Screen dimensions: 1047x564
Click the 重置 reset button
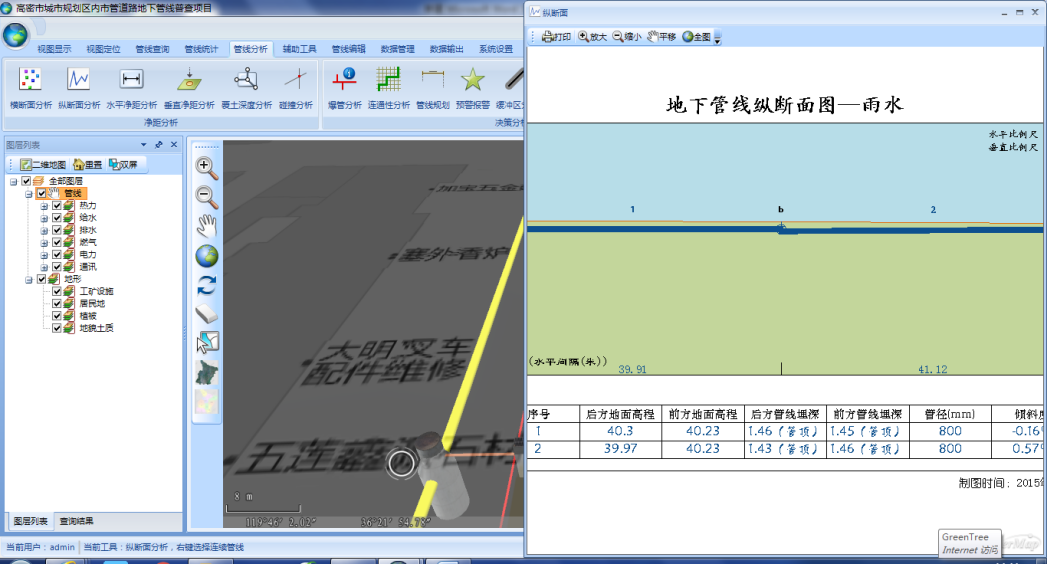88,164
